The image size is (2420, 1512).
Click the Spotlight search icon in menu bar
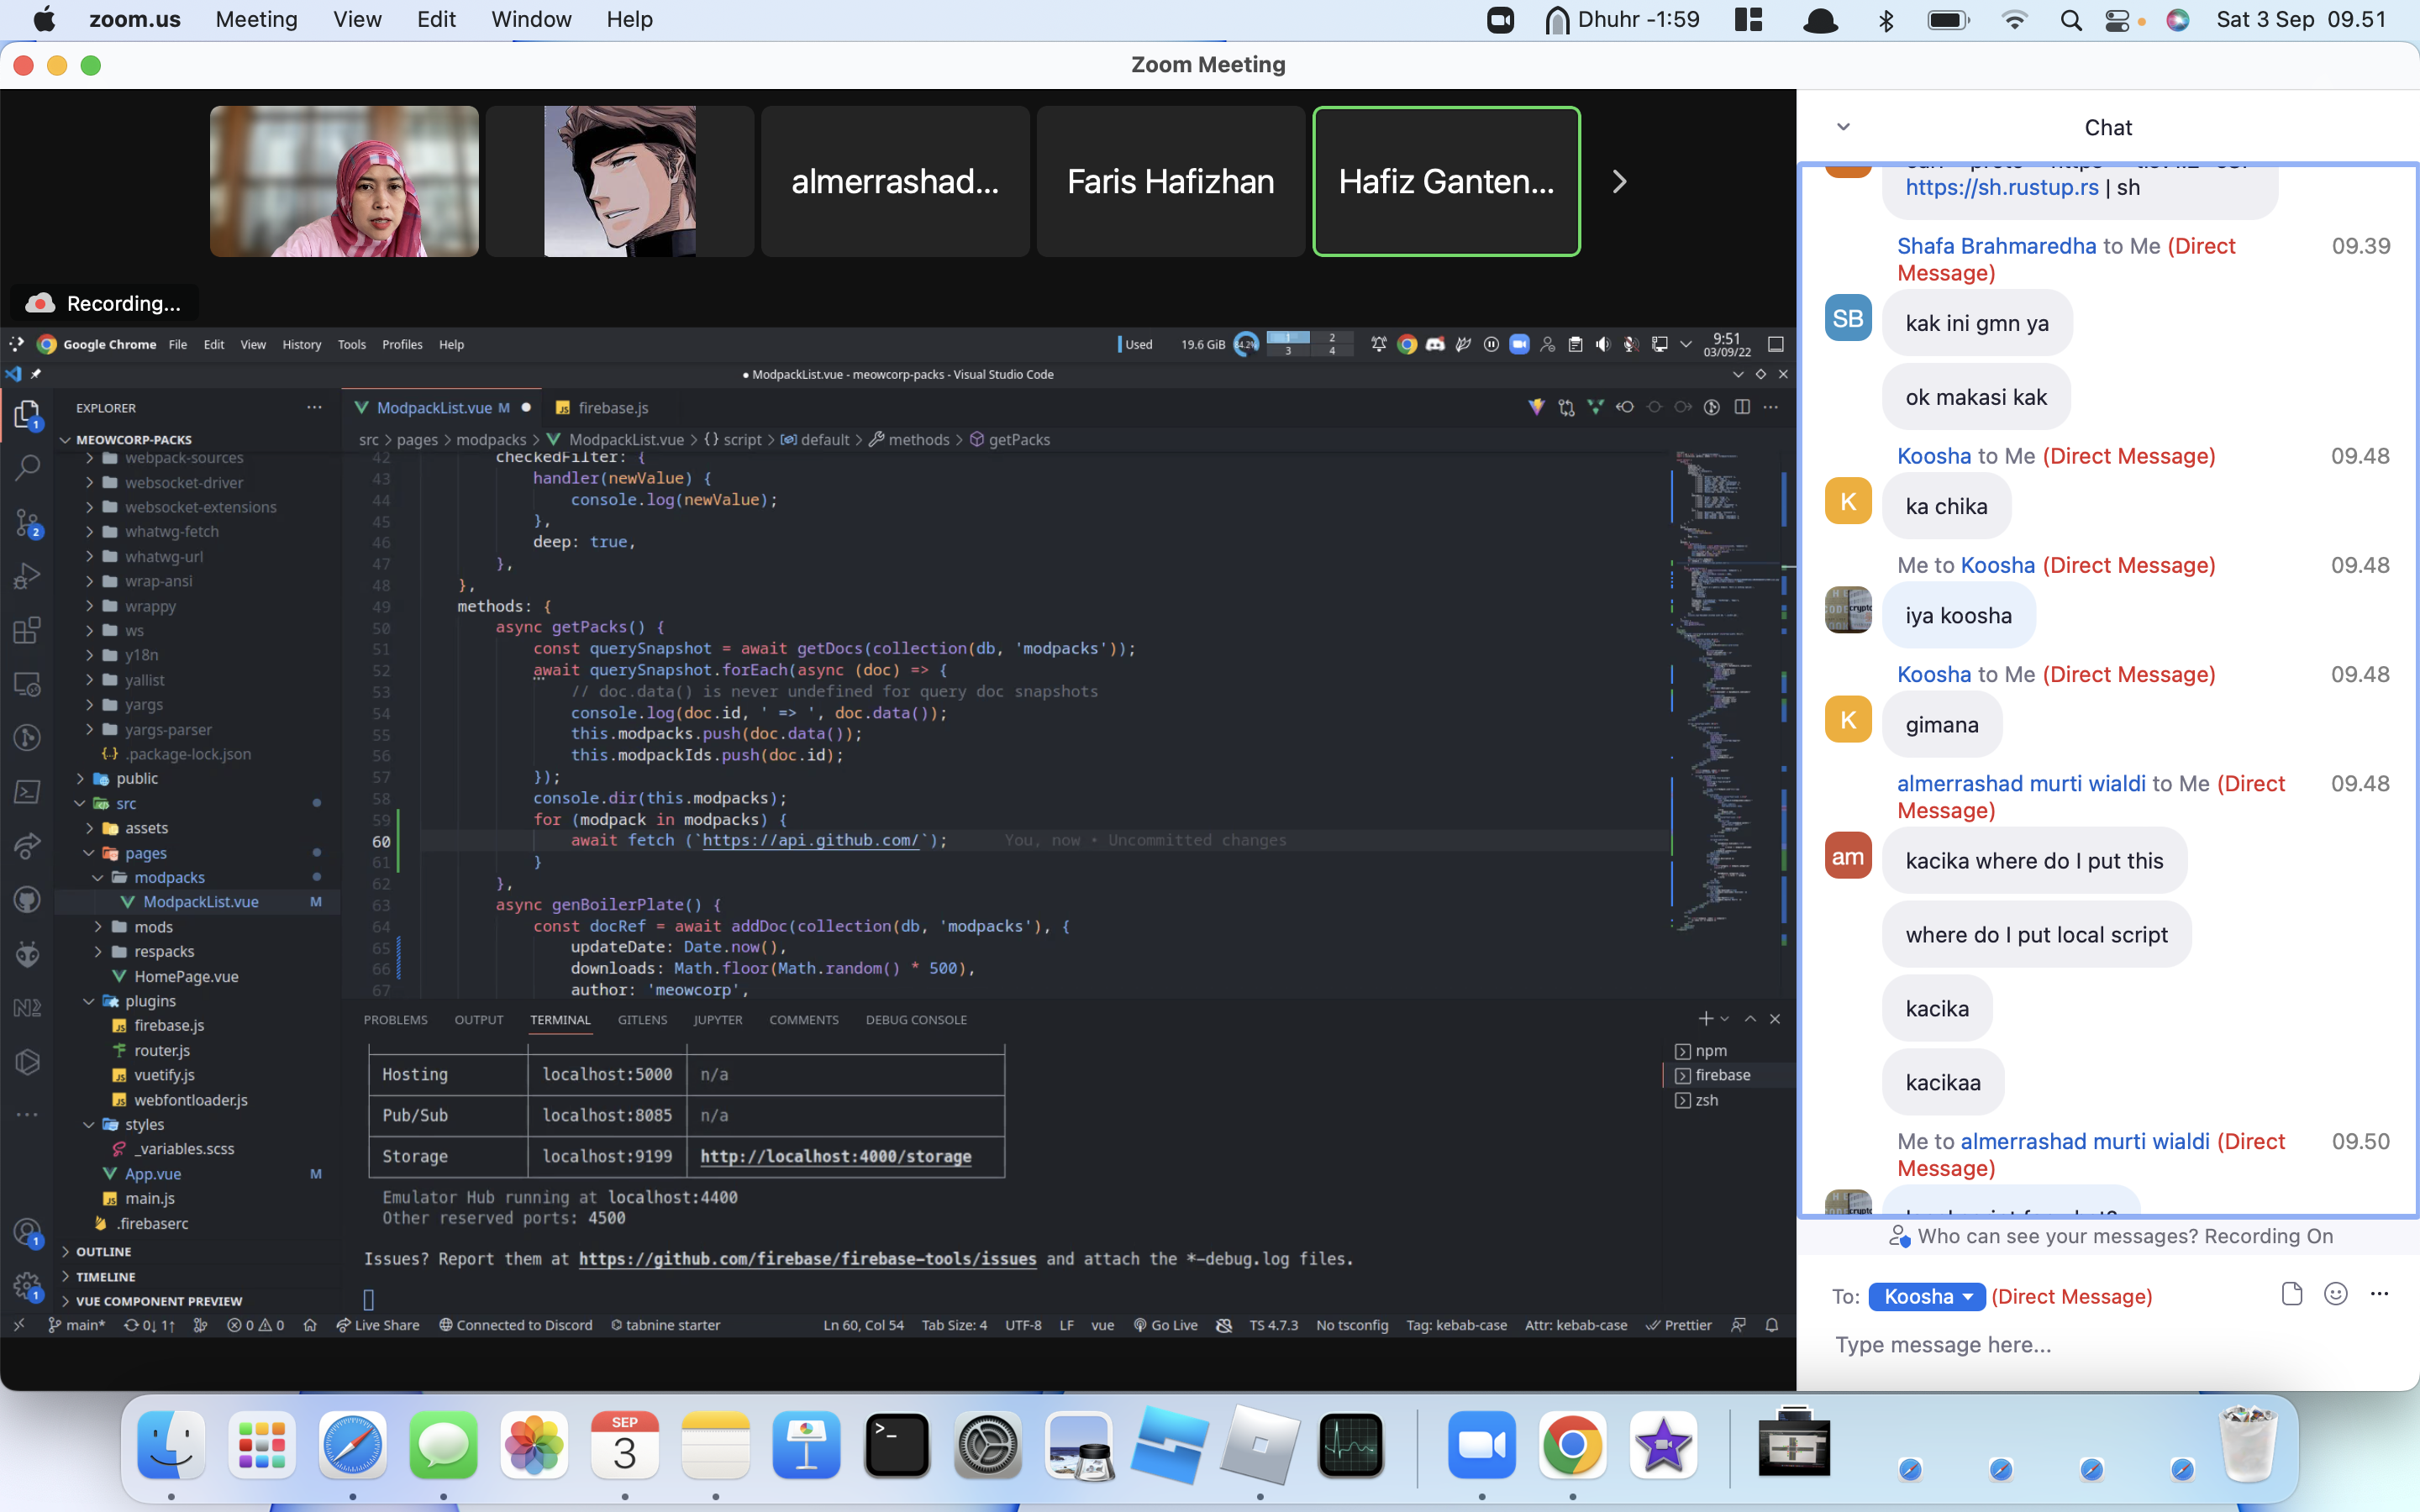point(2071,20)
